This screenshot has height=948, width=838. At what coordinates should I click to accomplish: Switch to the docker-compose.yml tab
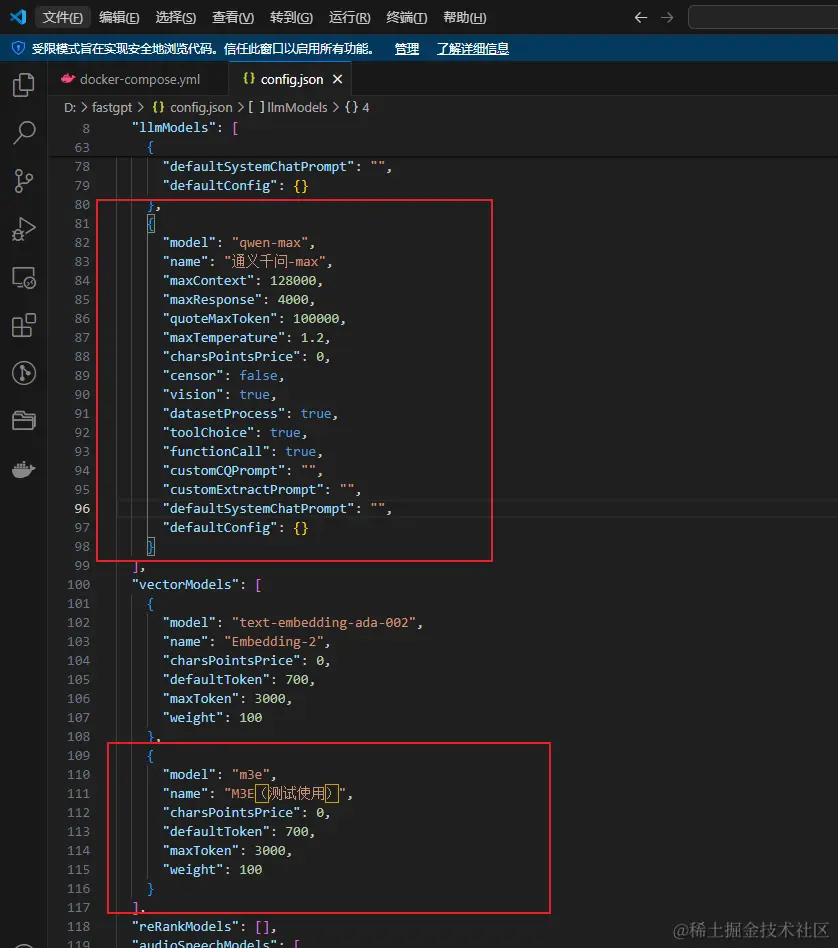click(x=139, y=79)
